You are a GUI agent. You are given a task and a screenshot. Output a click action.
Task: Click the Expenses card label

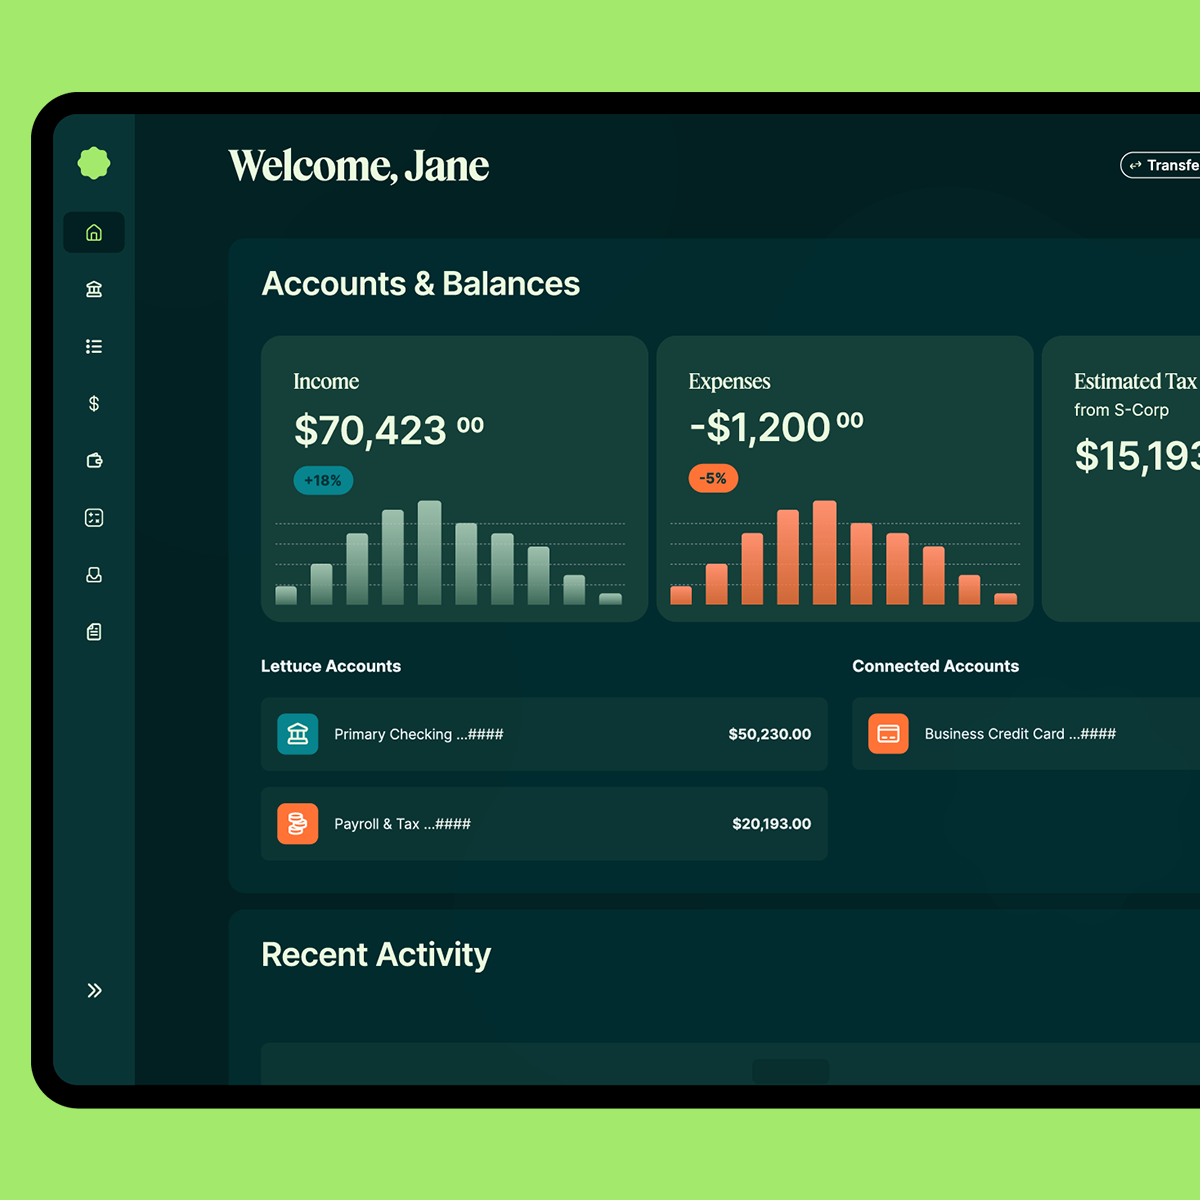coord(729,381)
